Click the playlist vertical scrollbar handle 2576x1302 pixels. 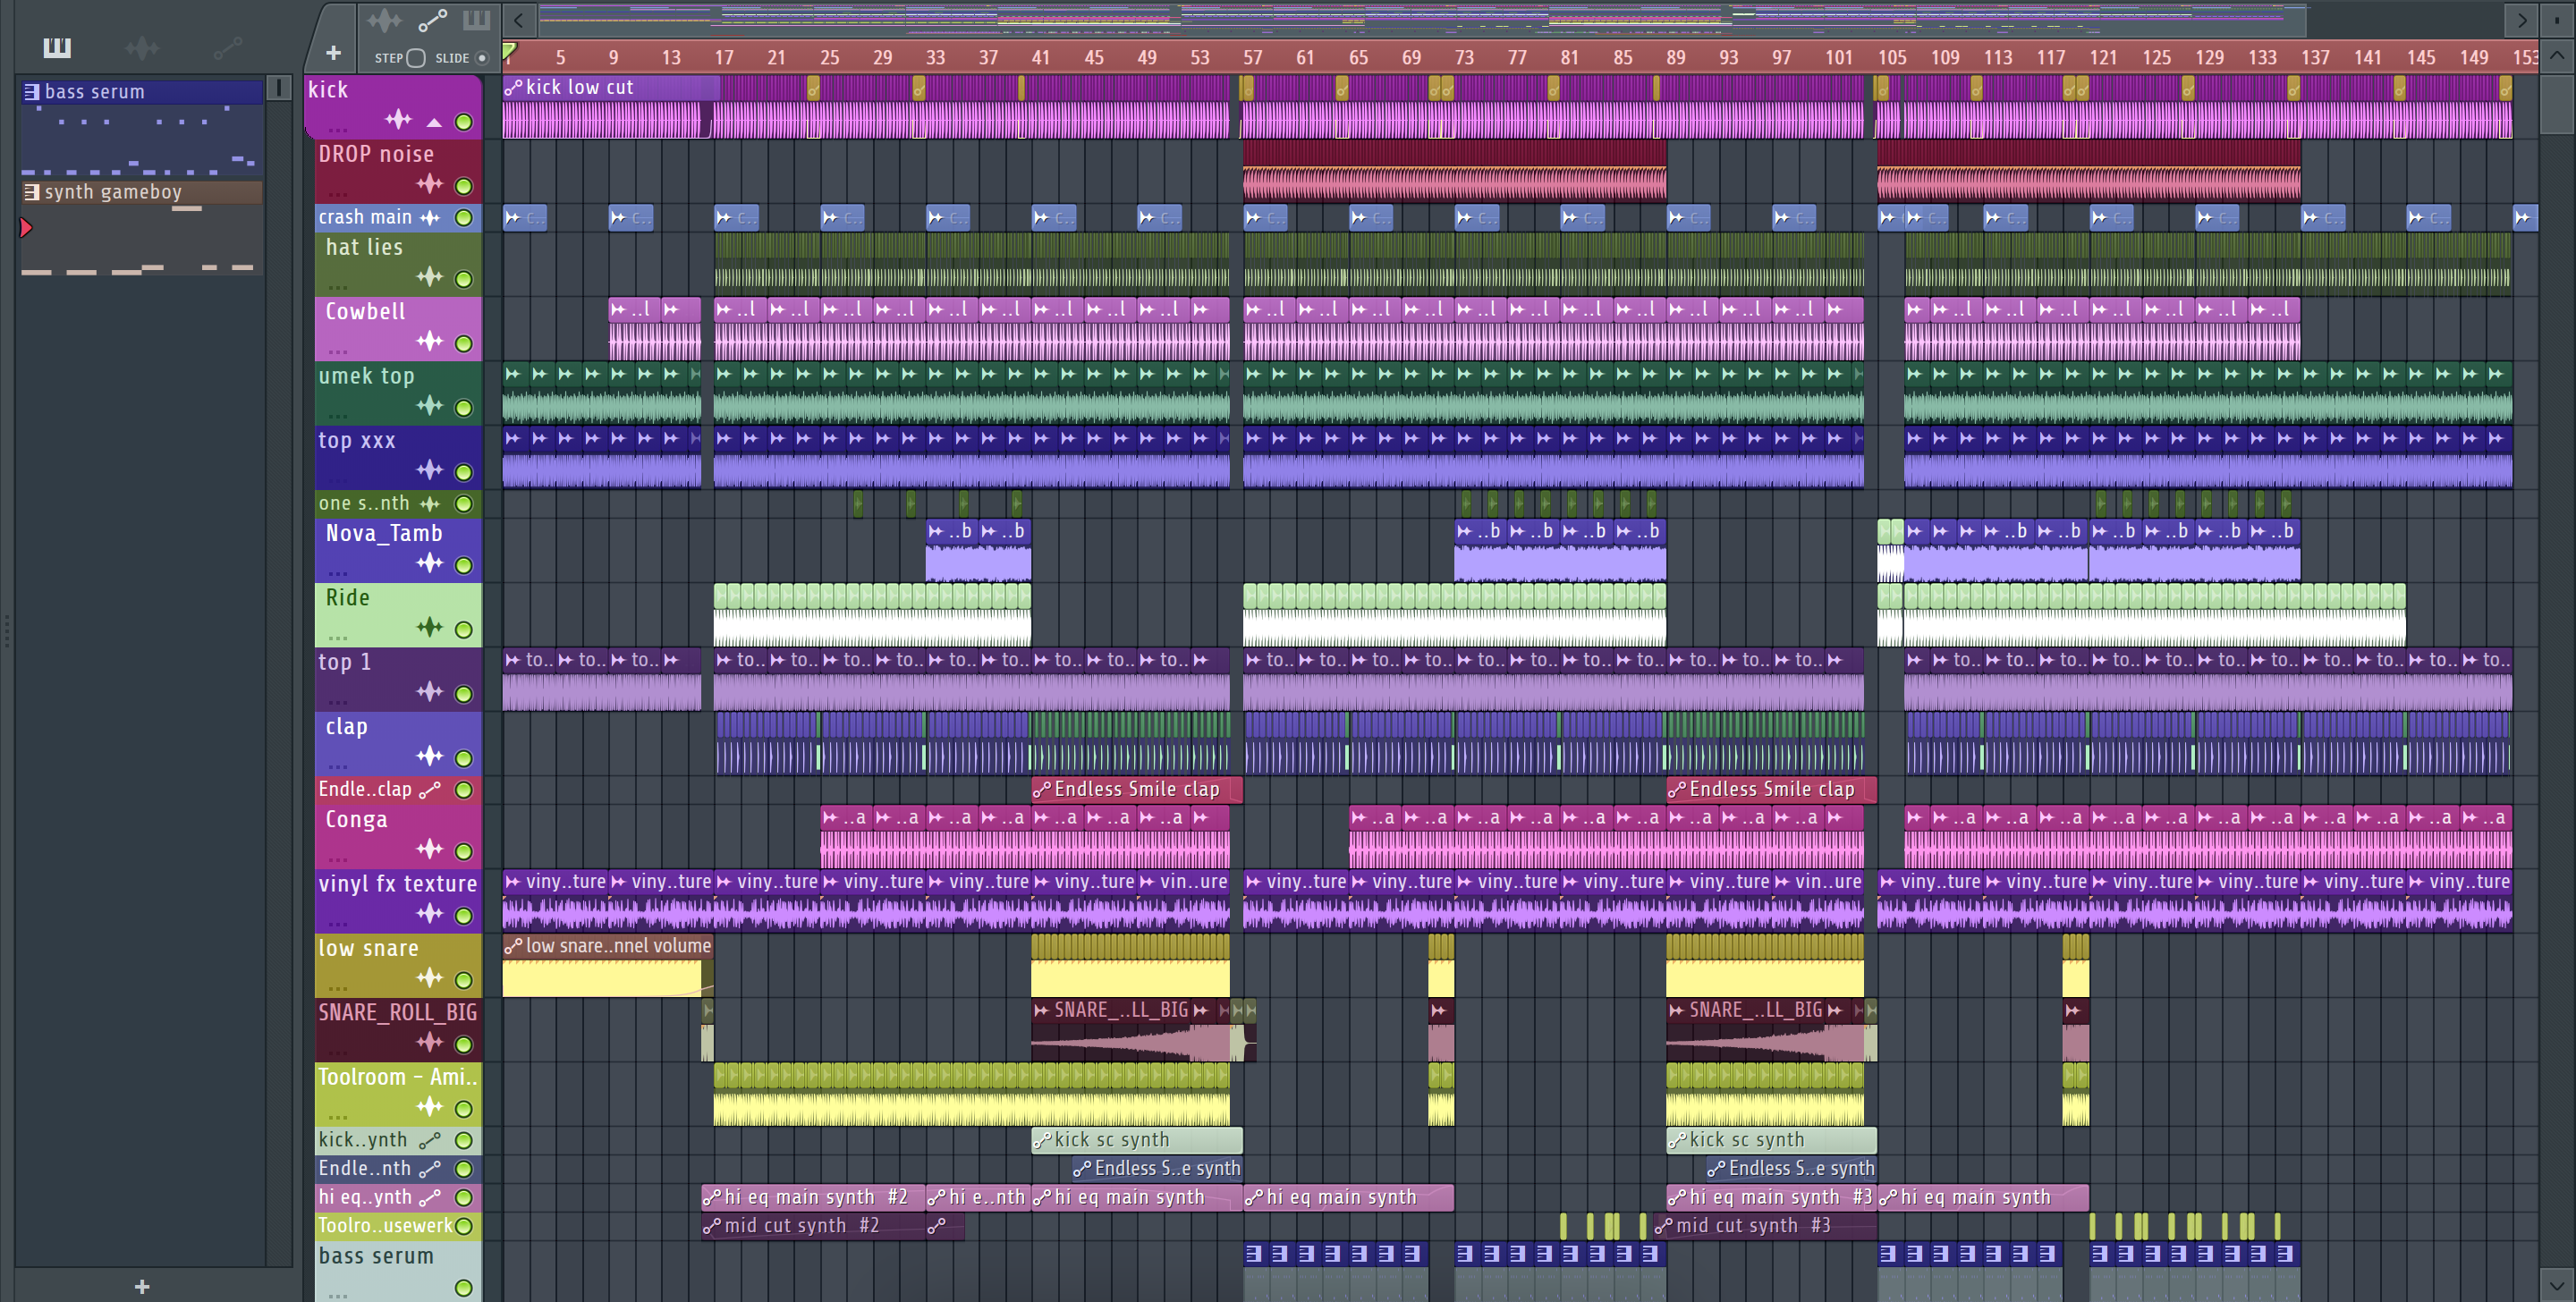[2556, 105]
